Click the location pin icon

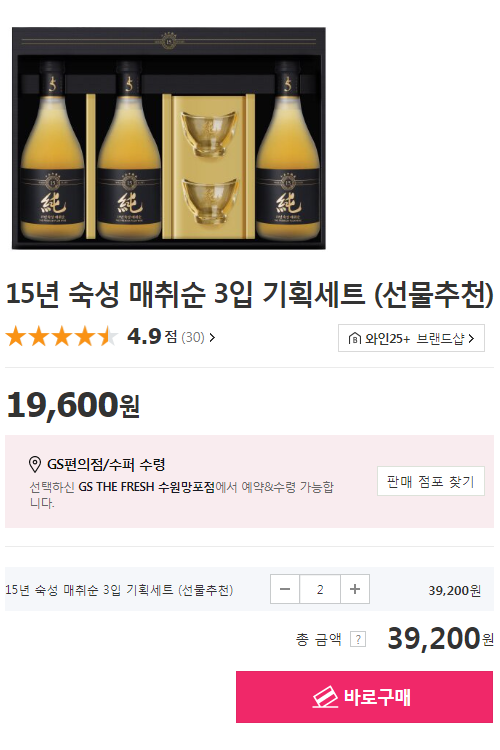pos(34,464)
